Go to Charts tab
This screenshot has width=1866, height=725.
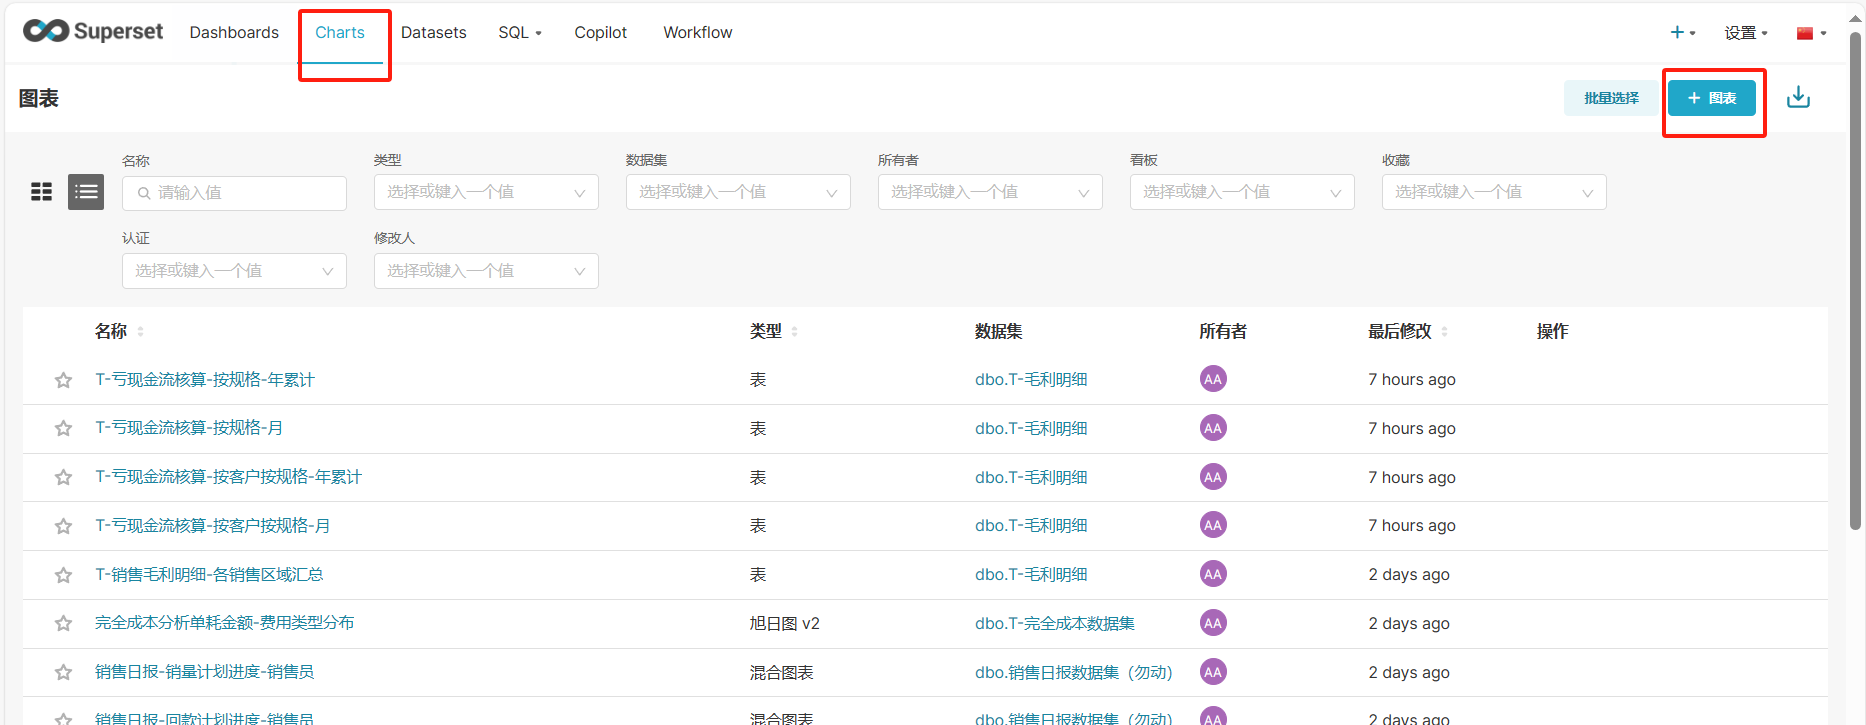pyautogui.click(x=340, y=32)
